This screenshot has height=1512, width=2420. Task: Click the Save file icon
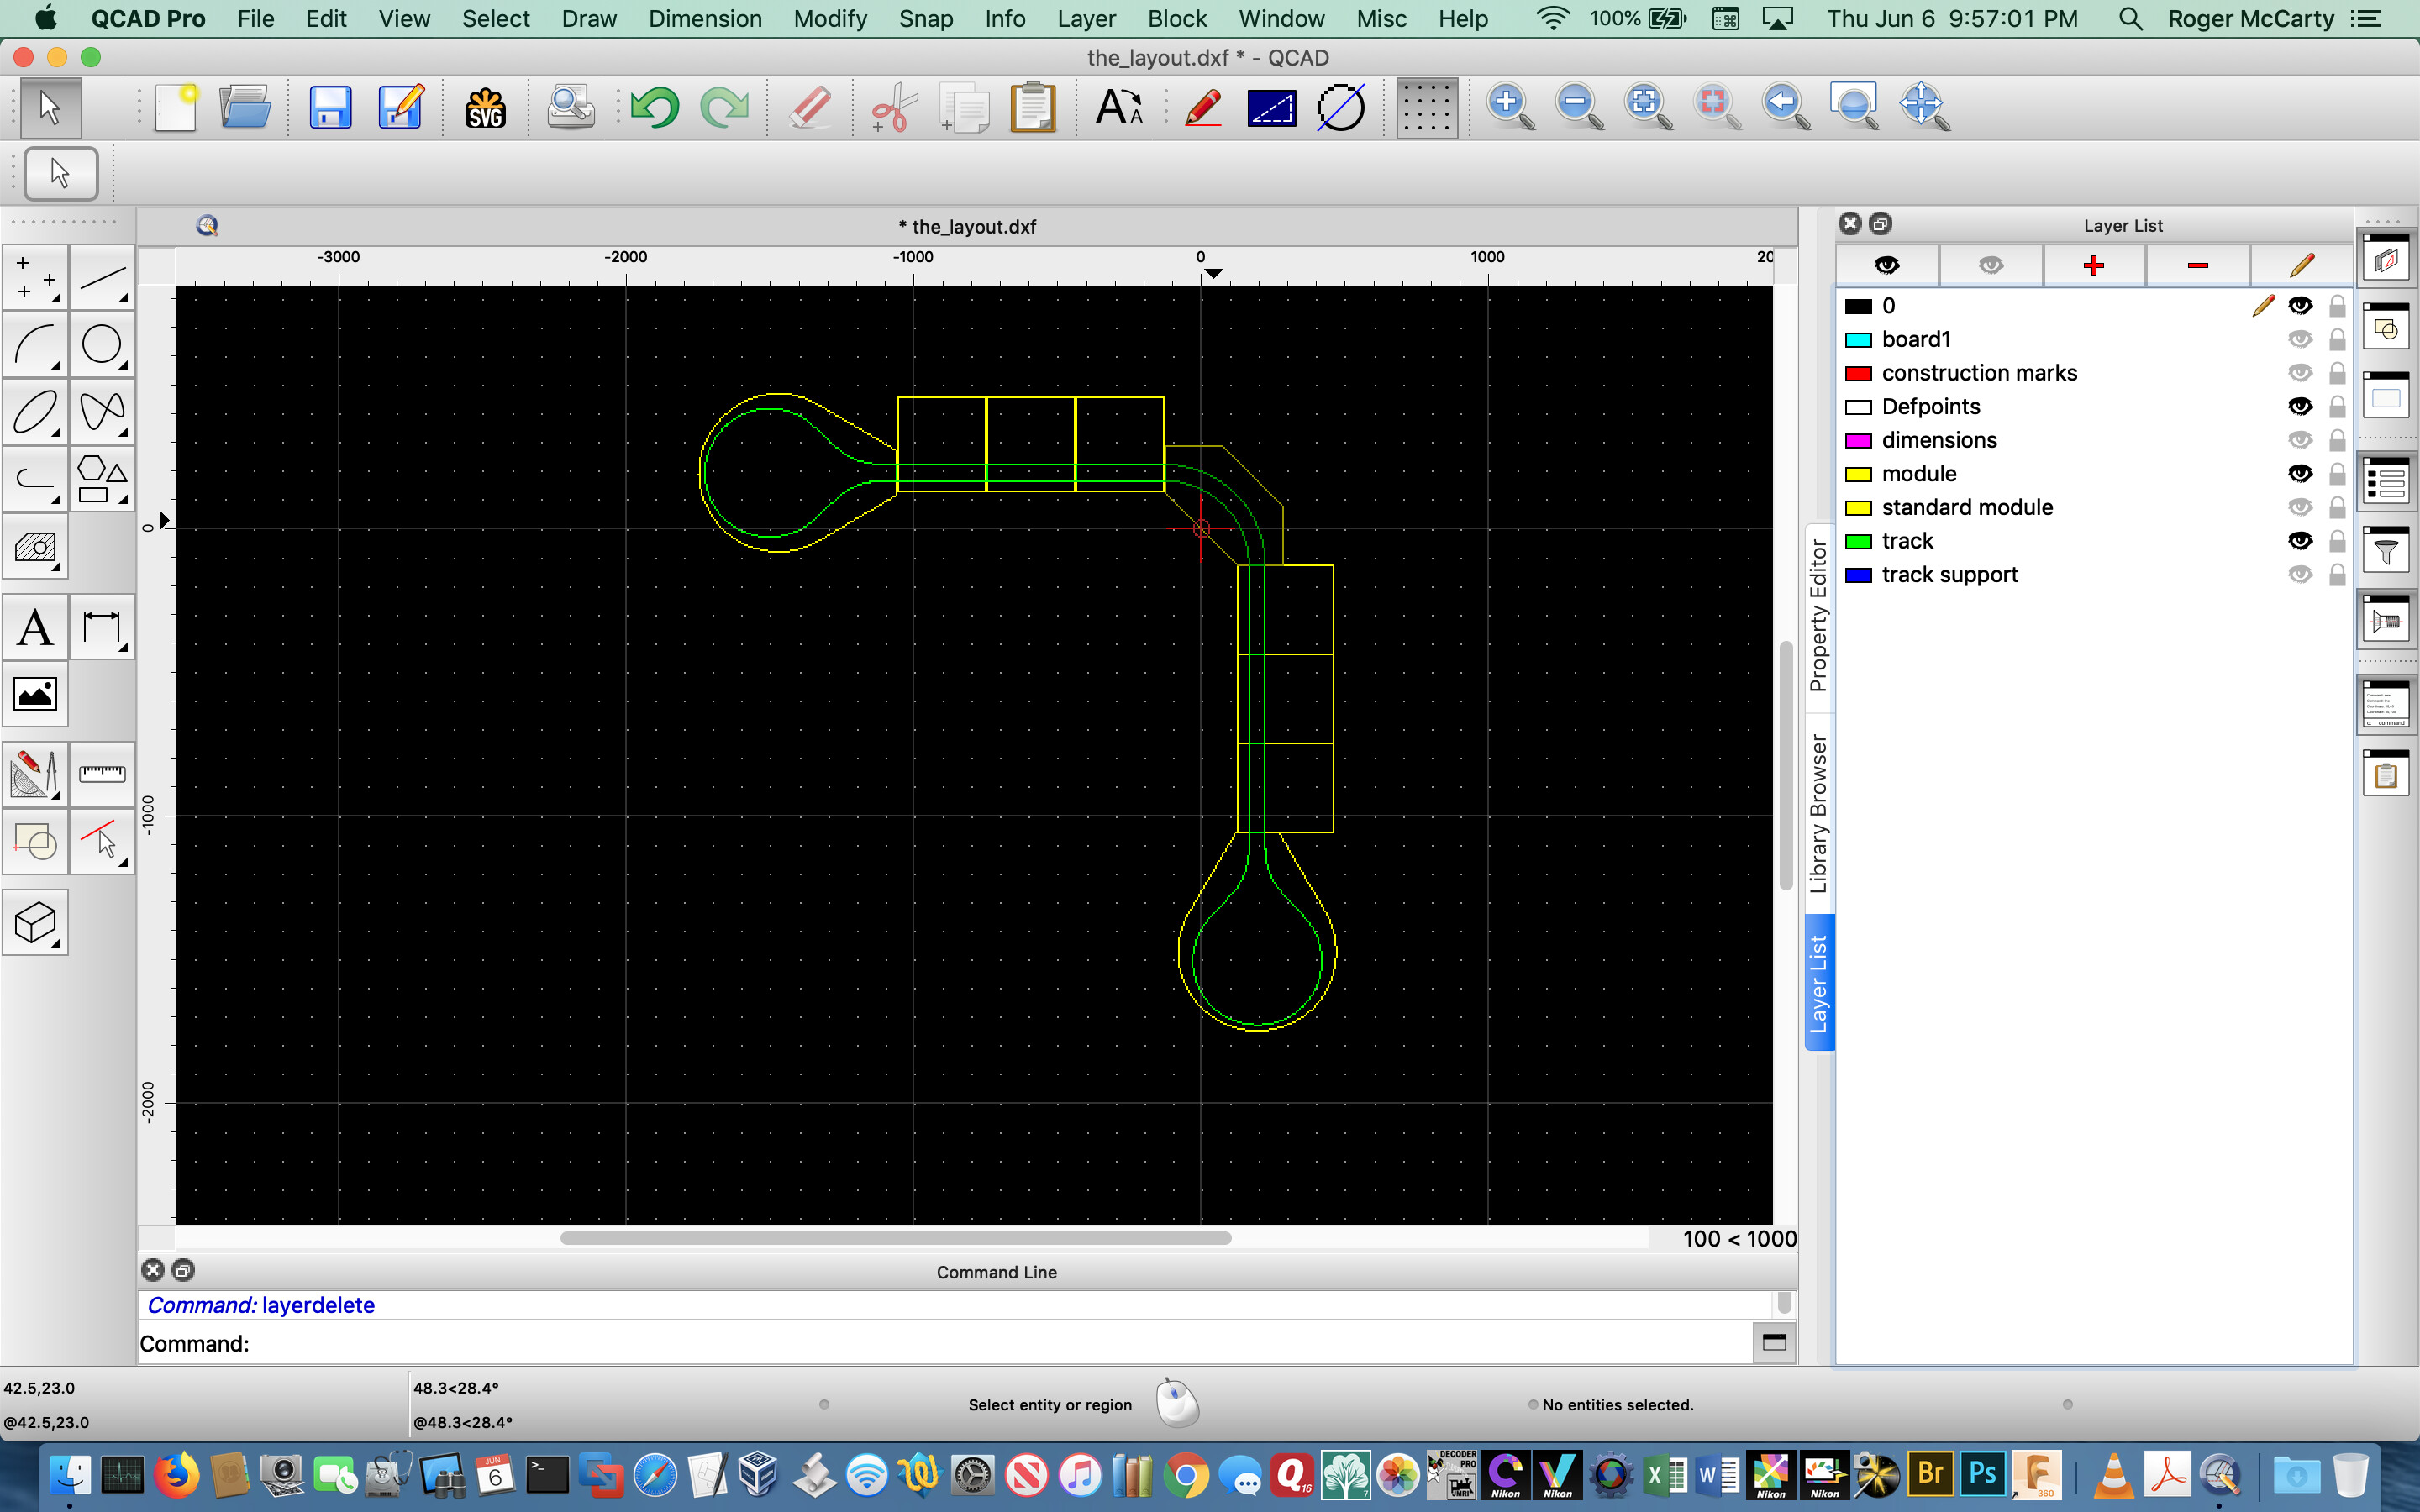coord(330,107)
